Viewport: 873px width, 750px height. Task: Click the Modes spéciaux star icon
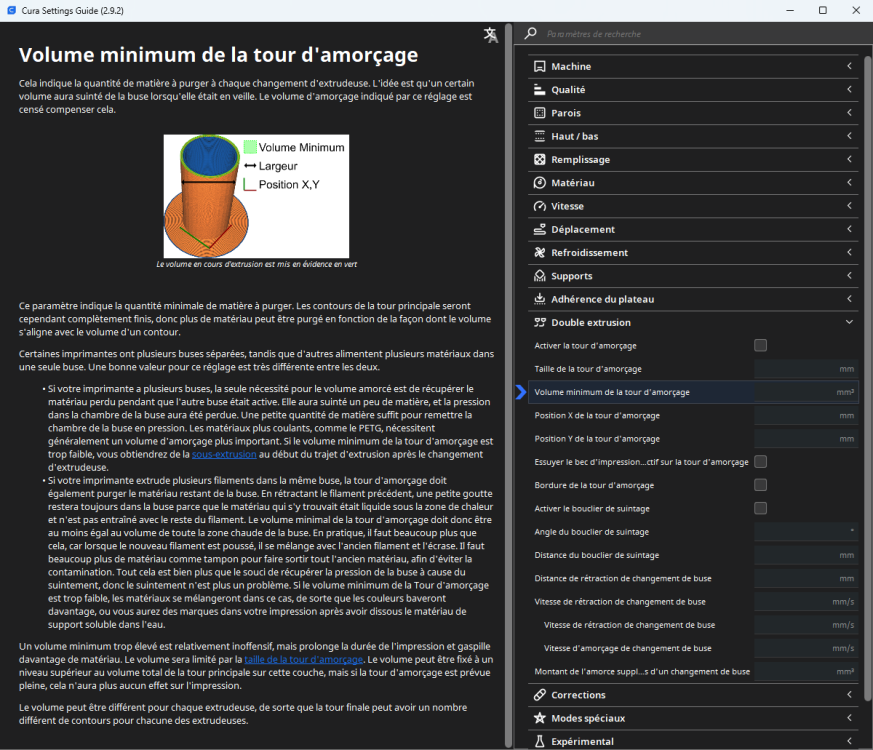540,718
